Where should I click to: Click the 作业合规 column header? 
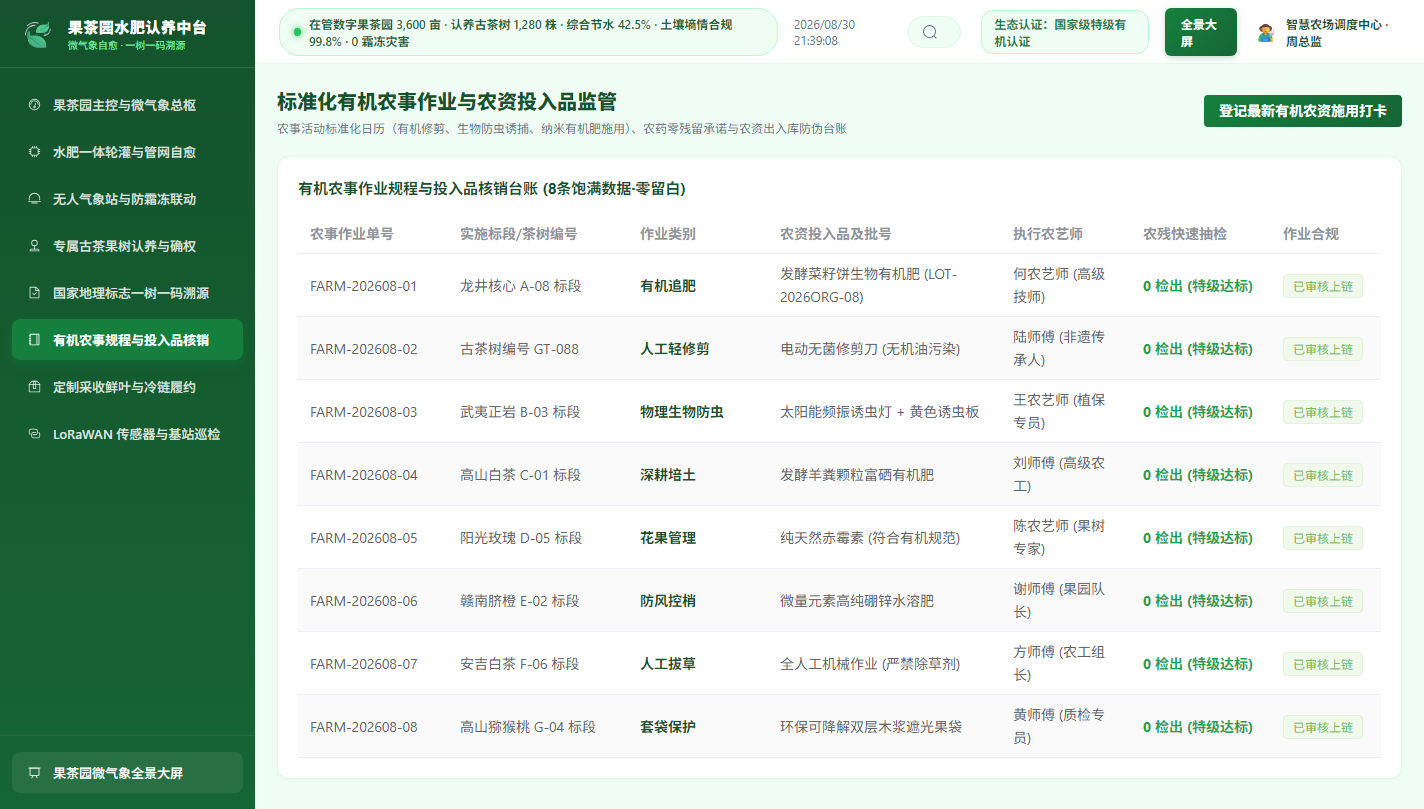point(1311,234)
